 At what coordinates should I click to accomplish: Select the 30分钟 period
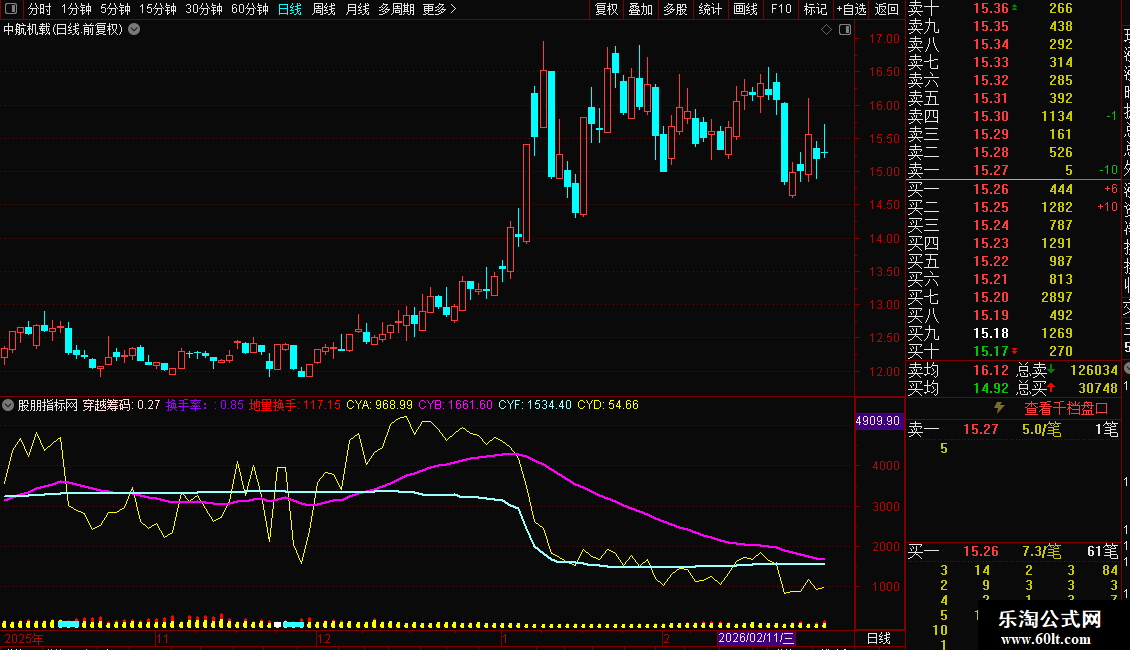pos(204,9)
